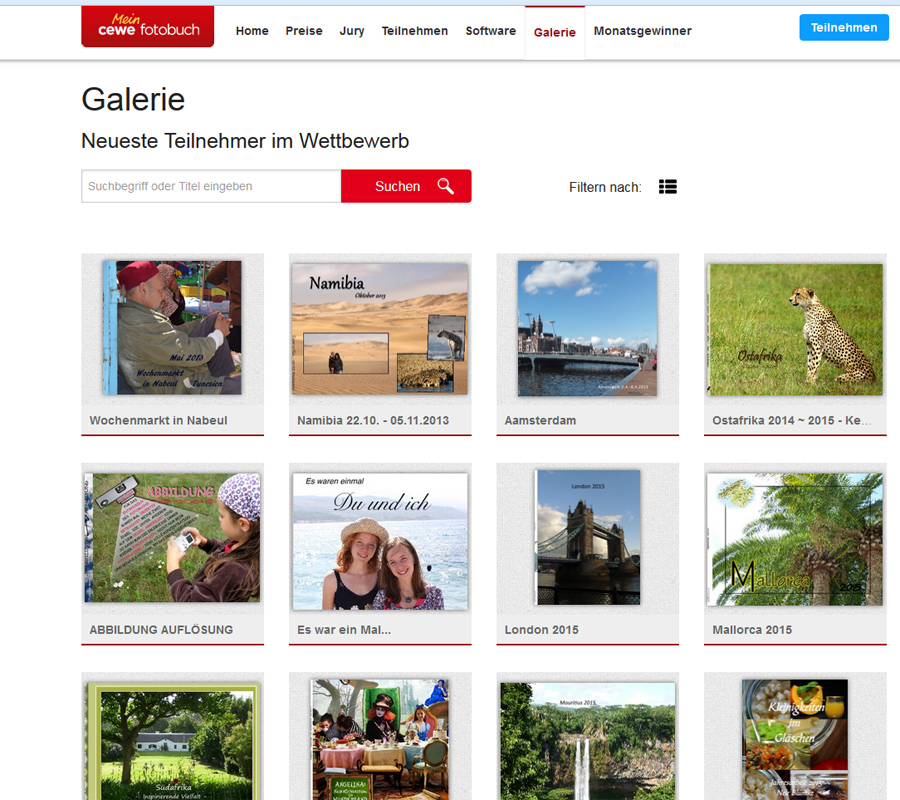The height and width of the screenshot is (800, 900).
Task: Click the Neueste Teilnehmer im Wettbewerb heading
Action: pyautogui.click(x=245, y=141)
